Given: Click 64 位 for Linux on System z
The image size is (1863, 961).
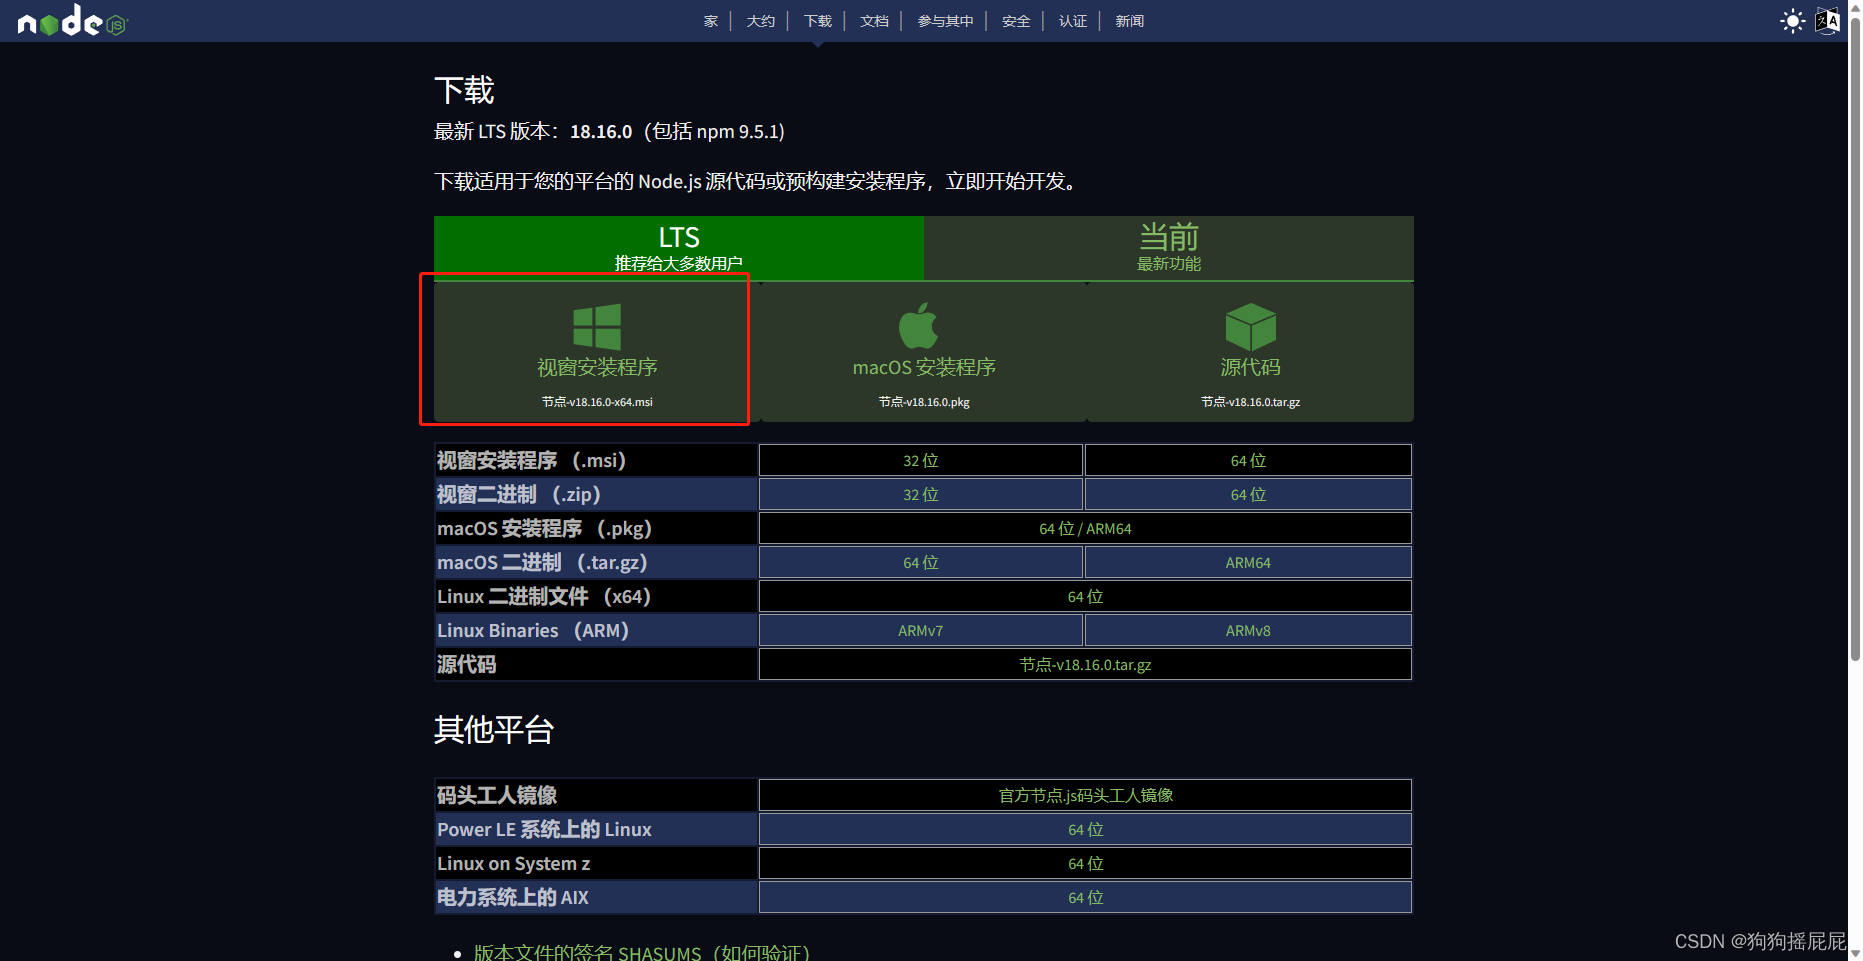Looking at the screenshot, I should [1085, 863].
